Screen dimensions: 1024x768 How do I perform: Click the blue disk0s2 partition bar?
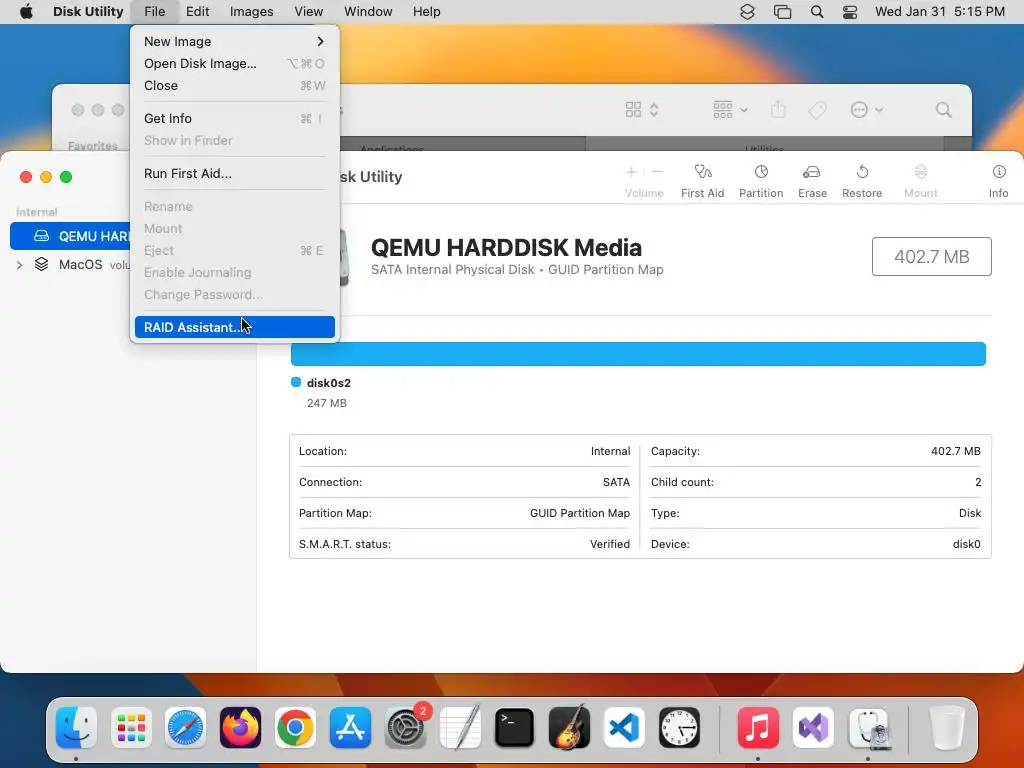tap(638, 354)
